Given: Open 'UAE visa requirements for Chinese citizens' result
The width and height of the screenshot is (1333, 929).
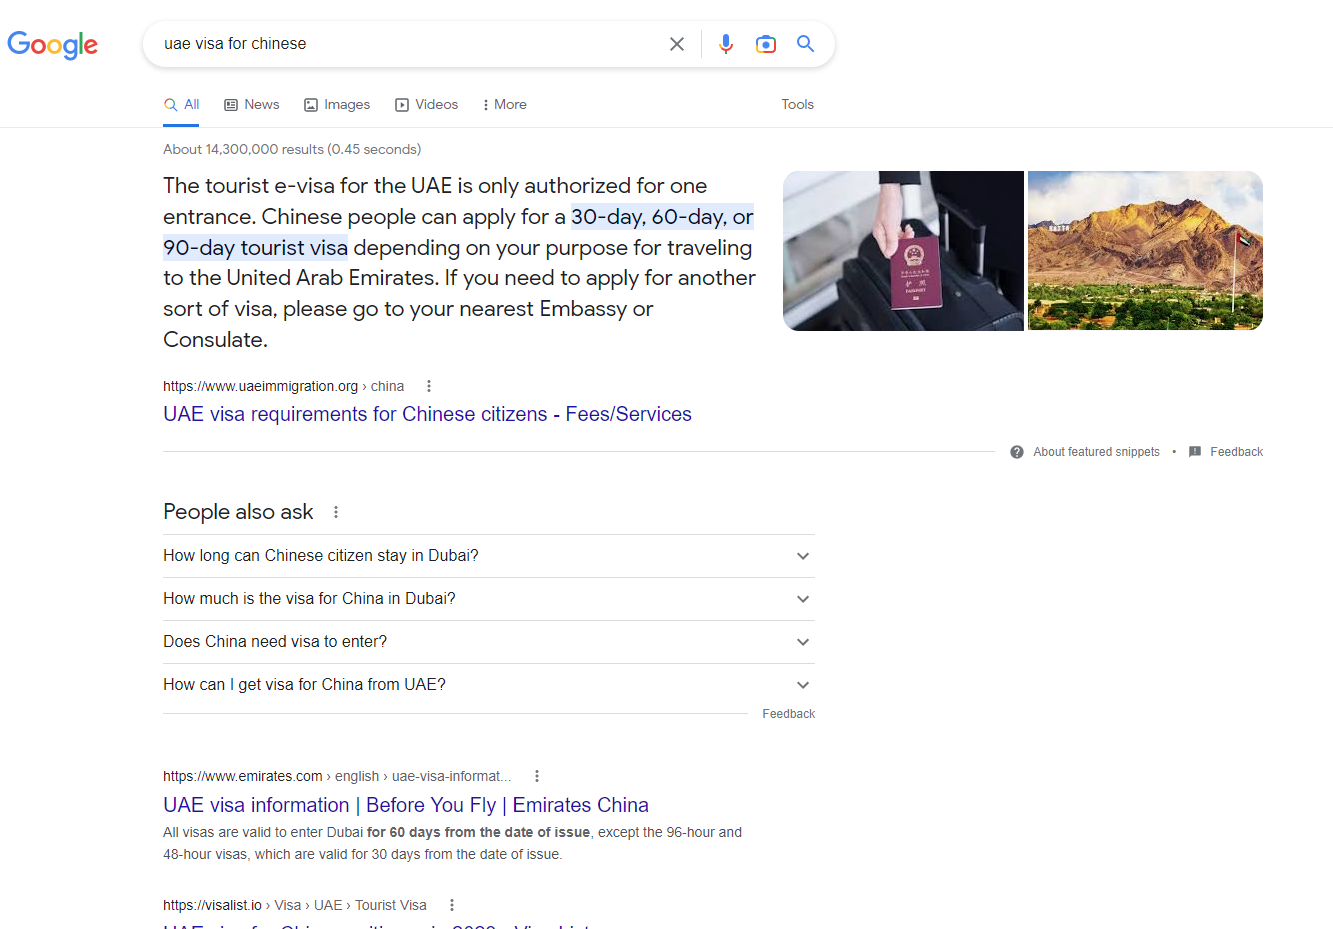Looking at the screenshot, I should [427, 413].
